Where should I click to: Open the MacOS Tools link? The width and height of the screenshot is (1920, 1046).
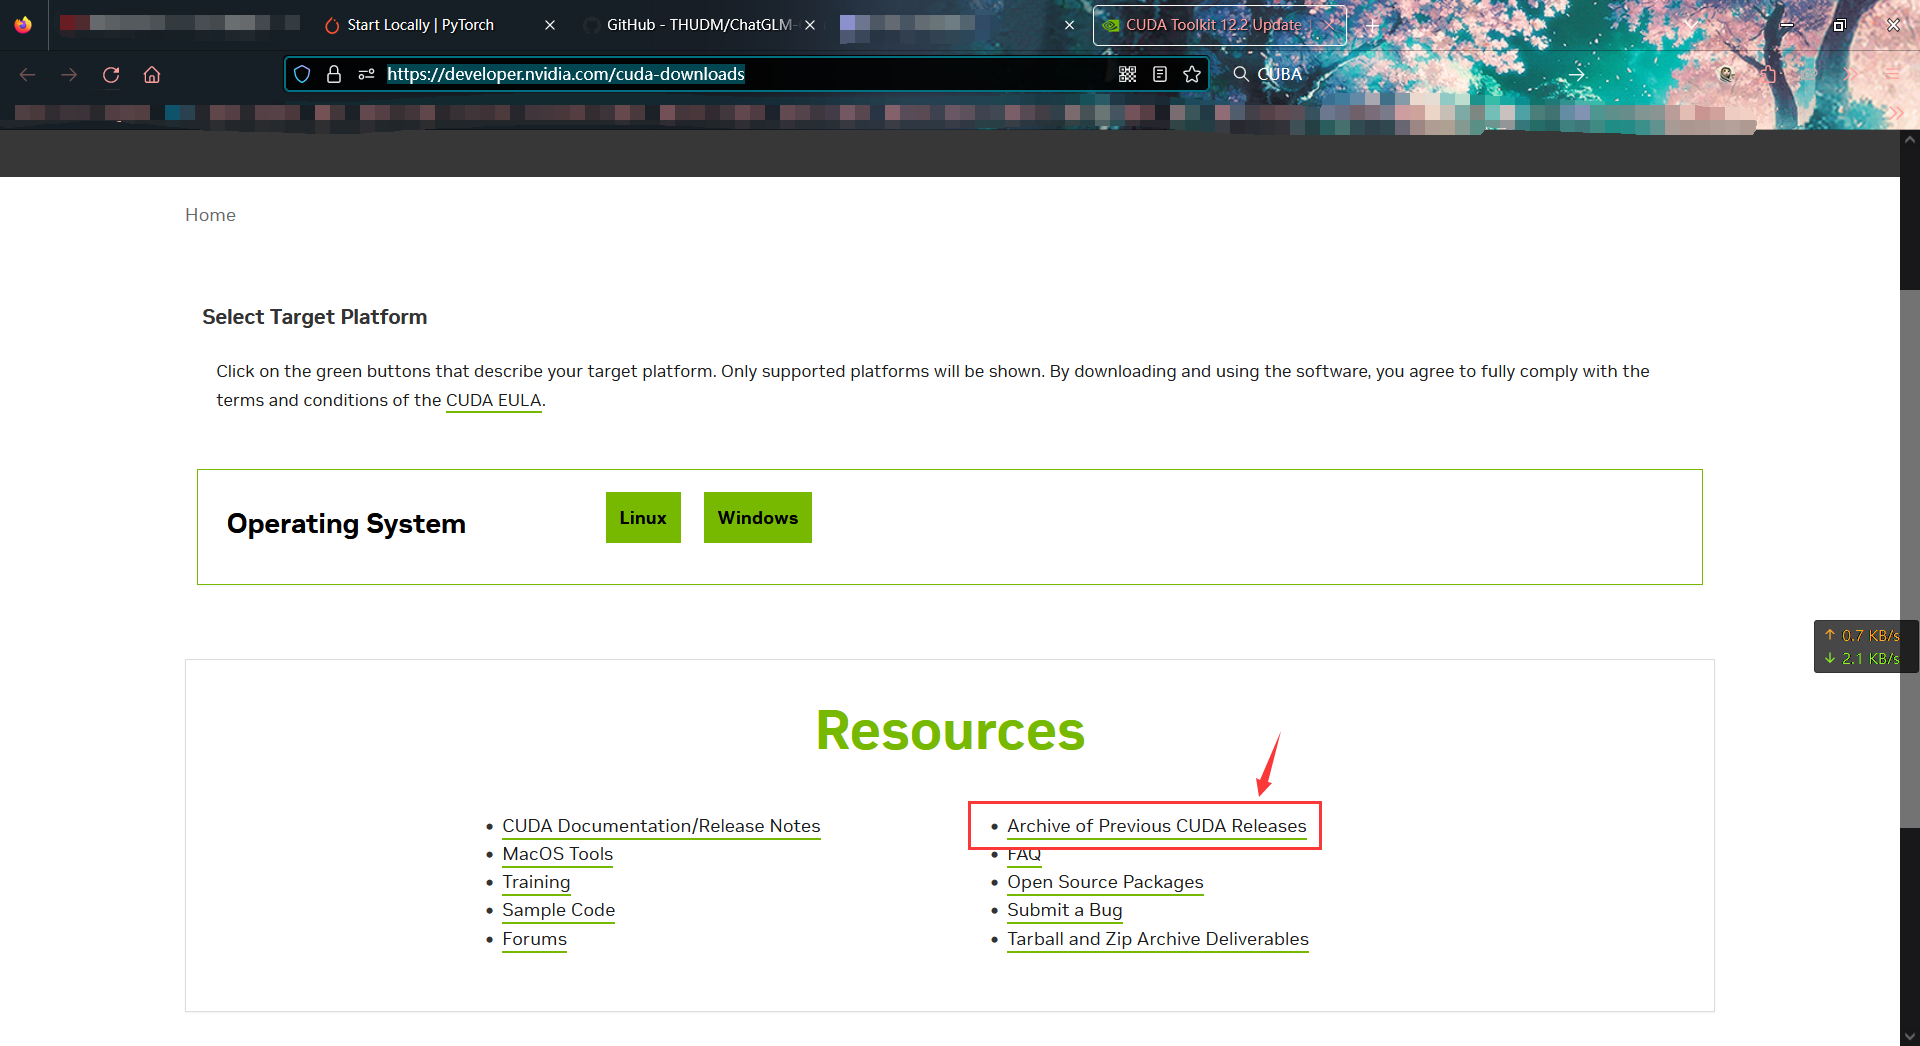[x=557, y=854]
